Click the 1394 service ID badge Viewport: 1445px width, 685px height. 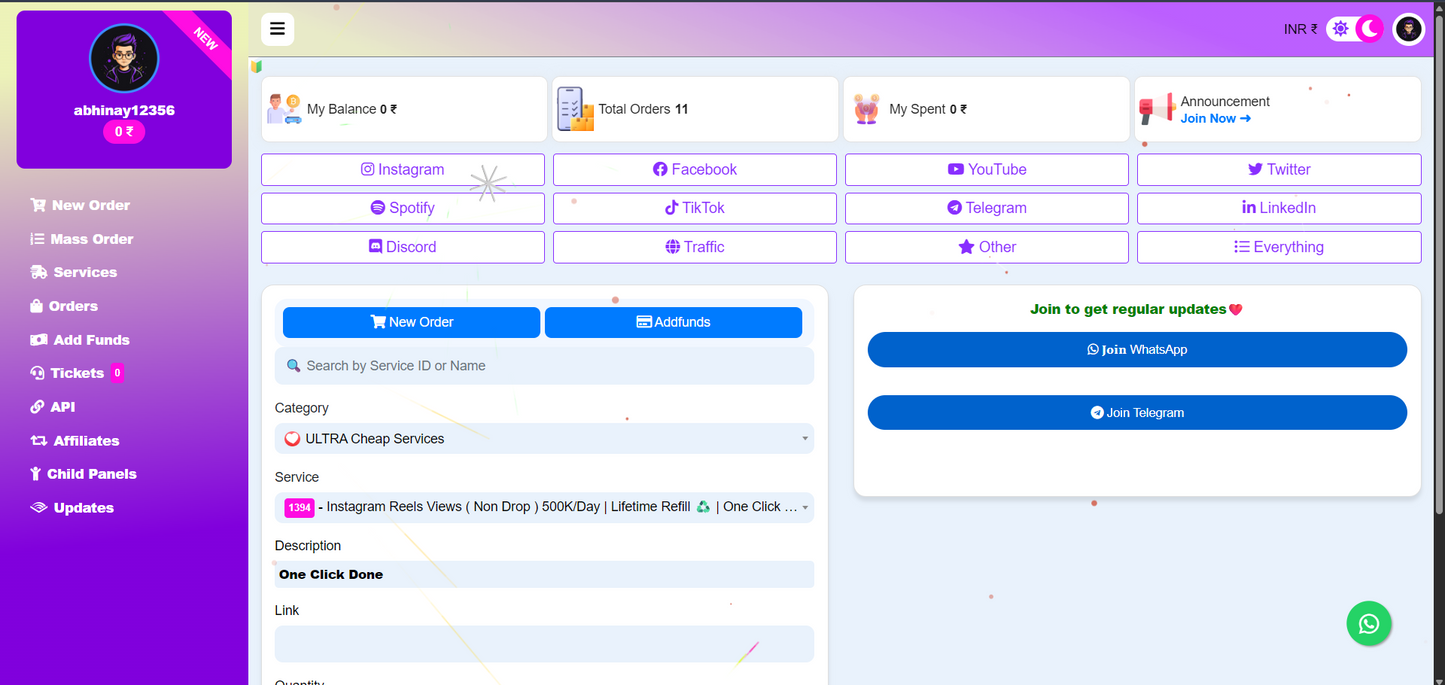click(299, 507)
